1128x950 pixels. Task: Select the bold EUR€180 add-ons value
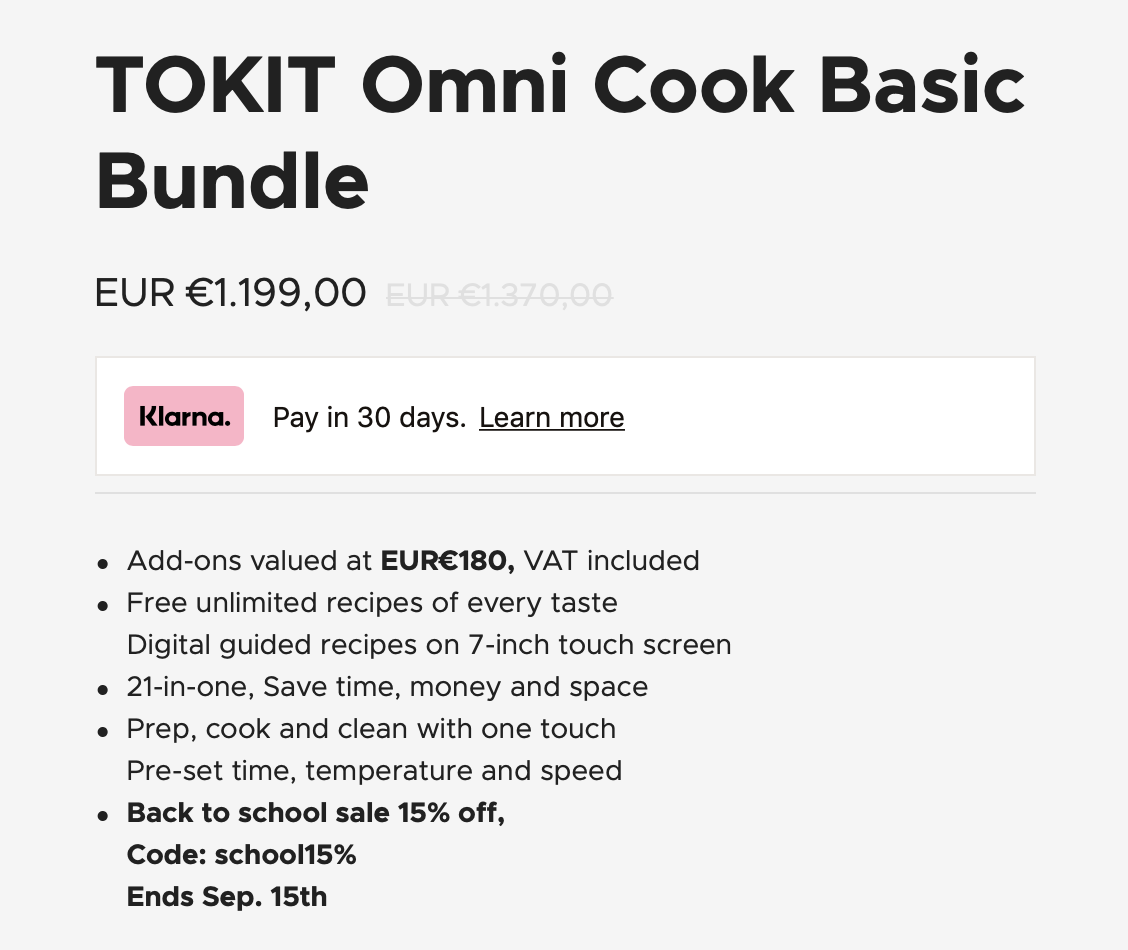tap(447, 561)
